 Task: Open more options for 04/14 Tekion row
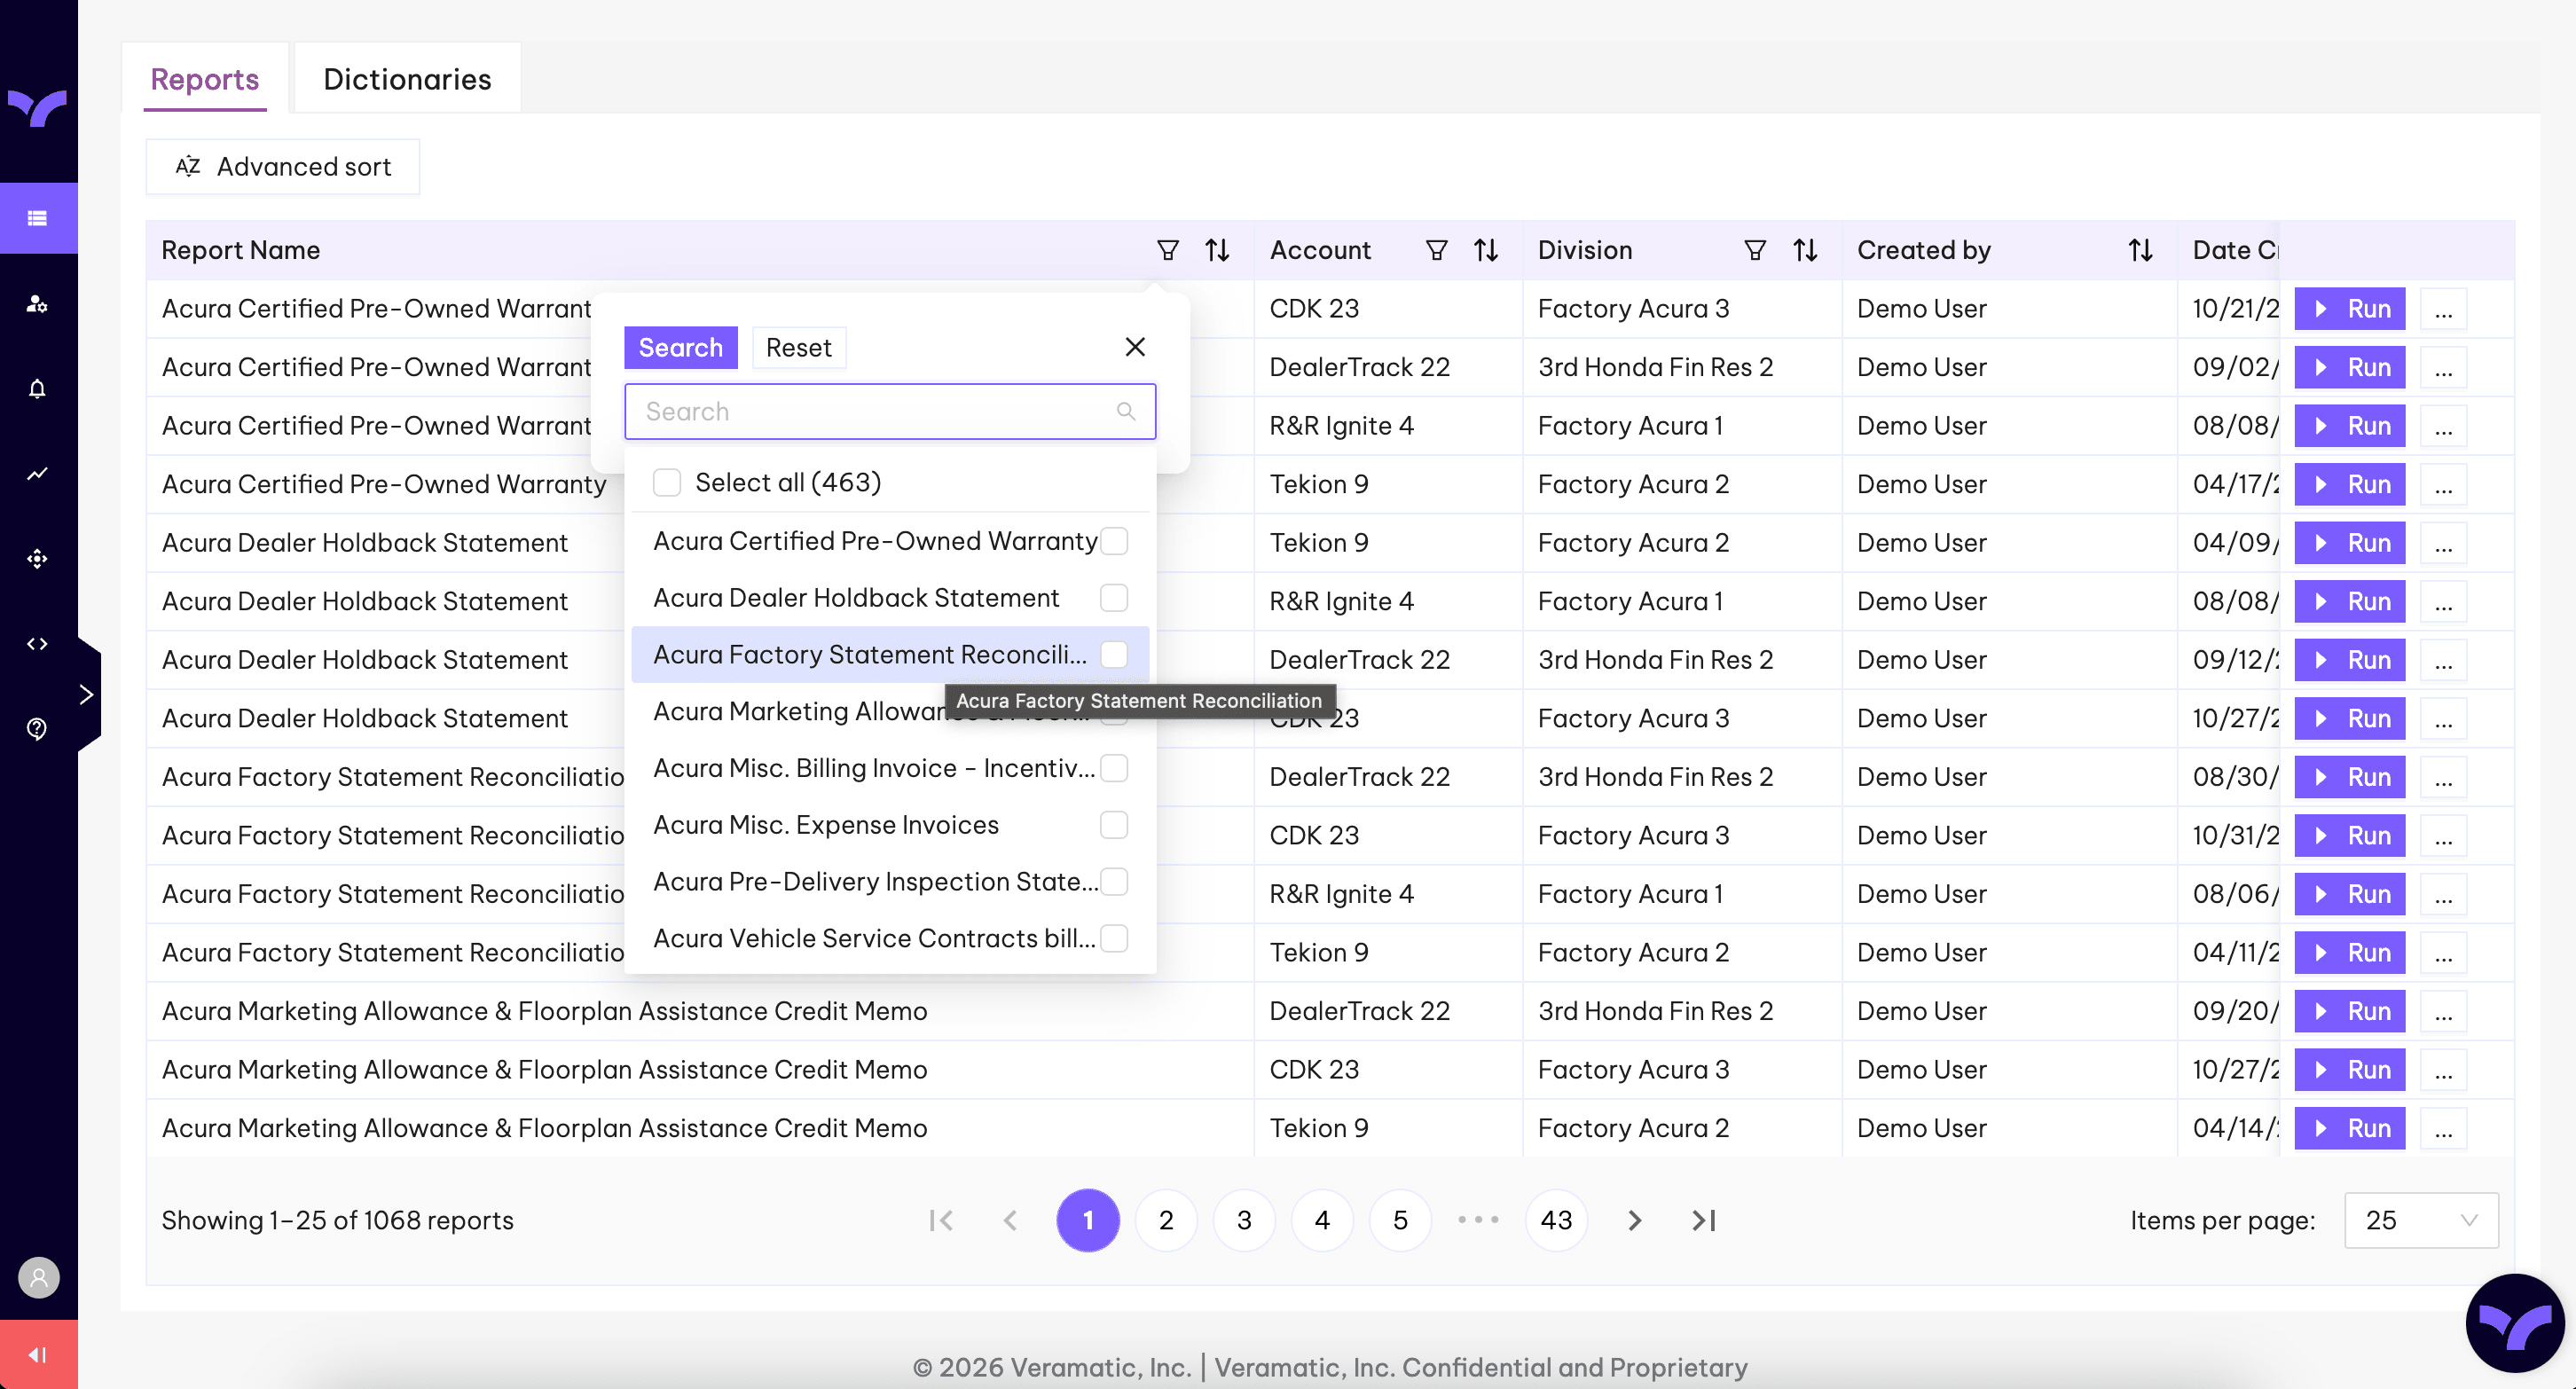coord(2443,1128)
